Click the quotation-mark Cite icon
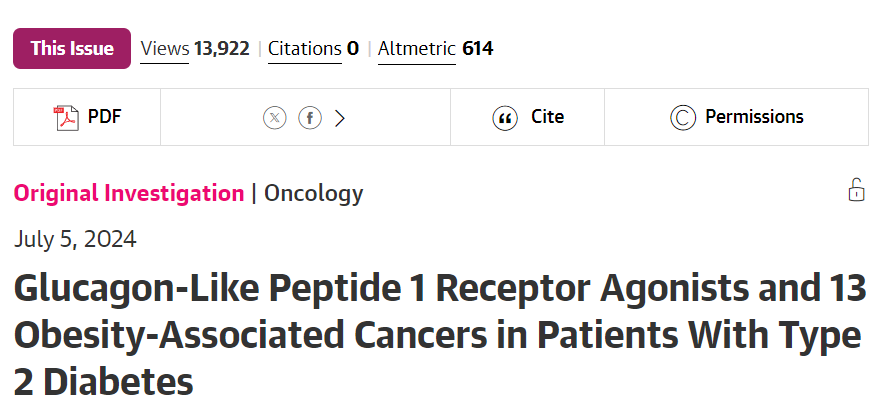 pos(506,118)
